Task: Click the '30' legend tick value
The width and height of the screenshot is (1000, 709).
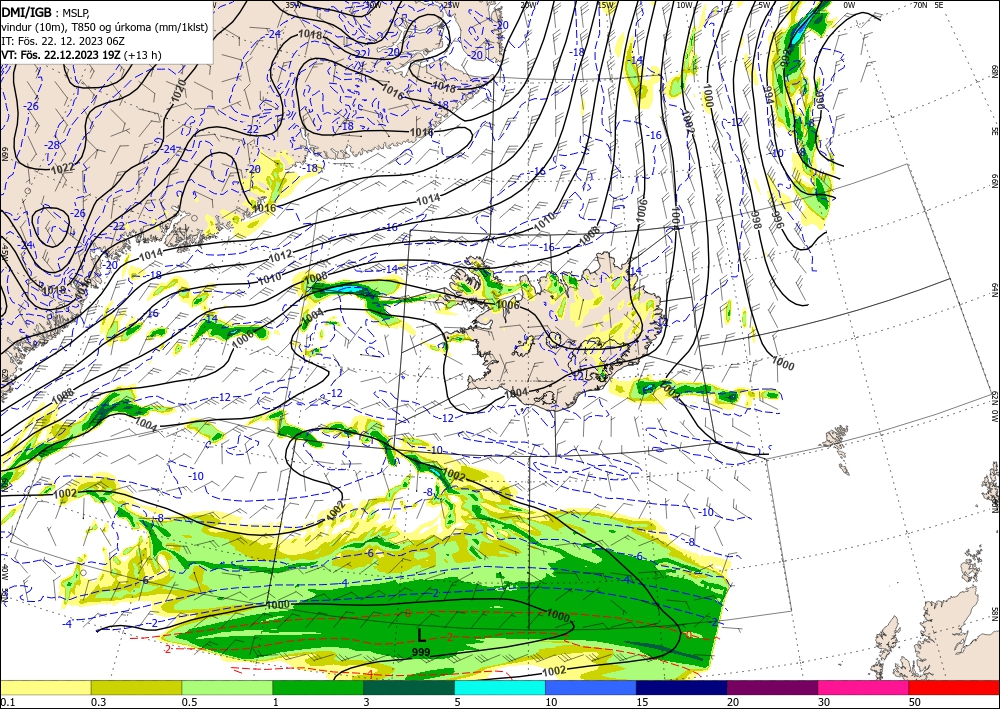Action: [x=824, y=702]
